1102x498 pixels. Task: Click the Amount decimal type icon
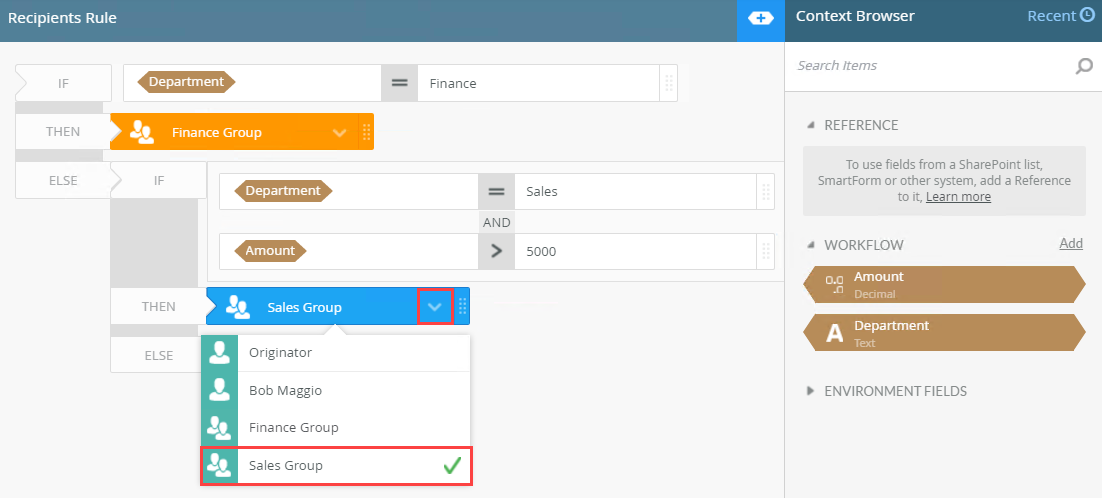(834, 284)
